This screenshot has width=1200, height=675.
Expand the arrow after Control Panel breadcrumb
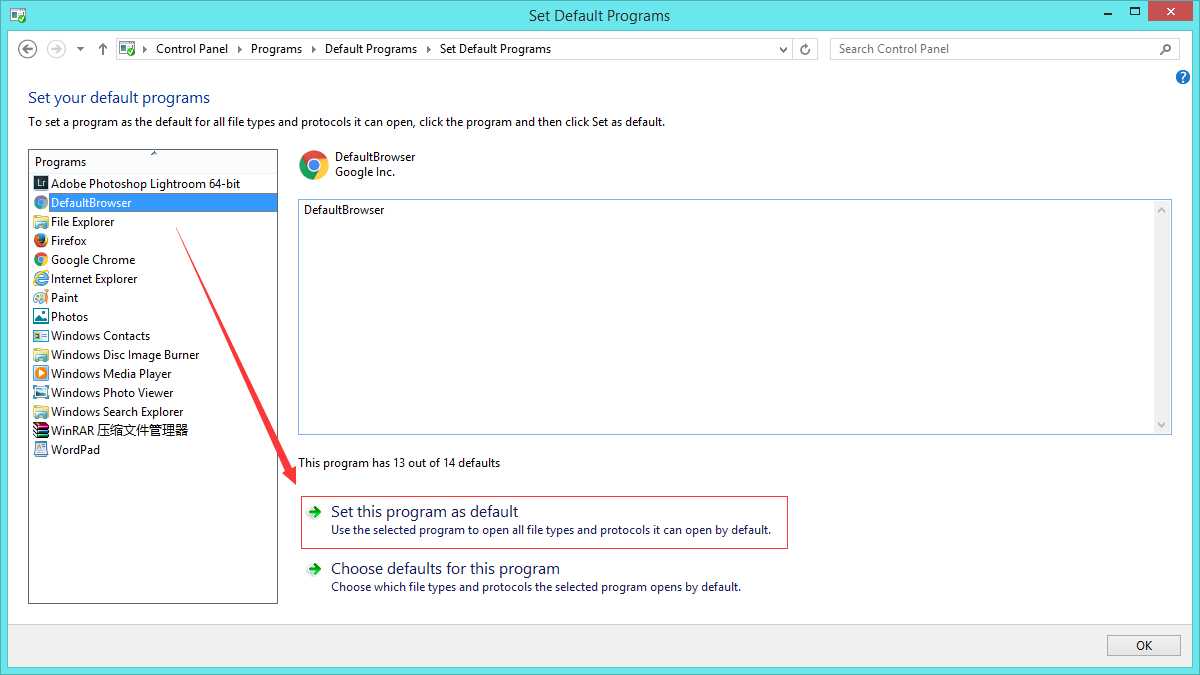click(x=239, y=49)
